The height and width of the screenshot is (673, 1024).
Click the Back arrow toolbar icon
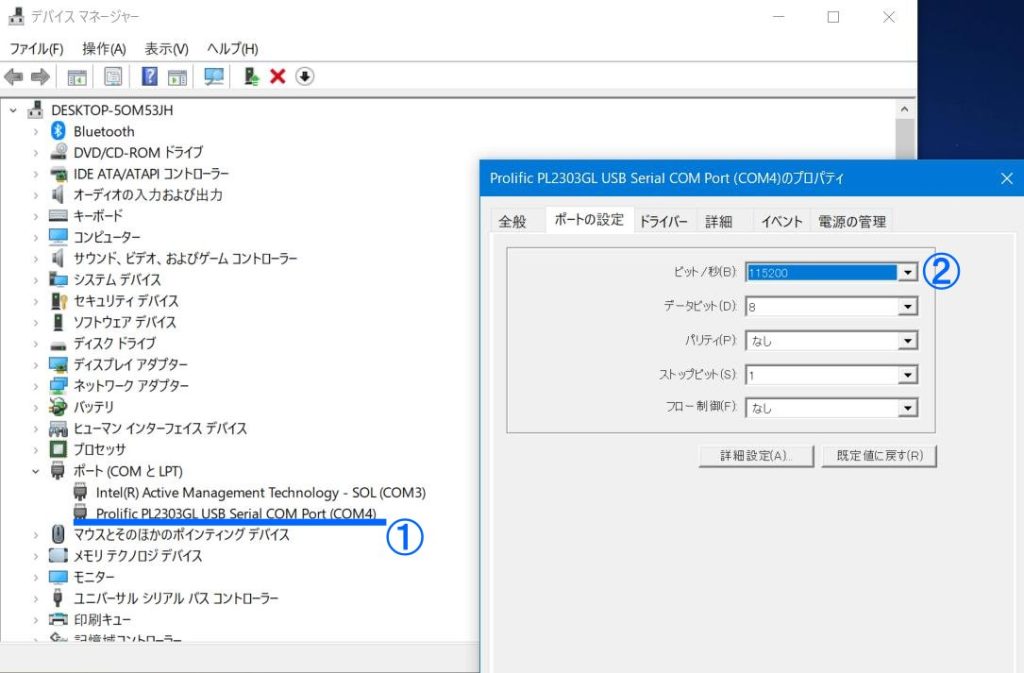pyautogui.click(x=13, y=77)
